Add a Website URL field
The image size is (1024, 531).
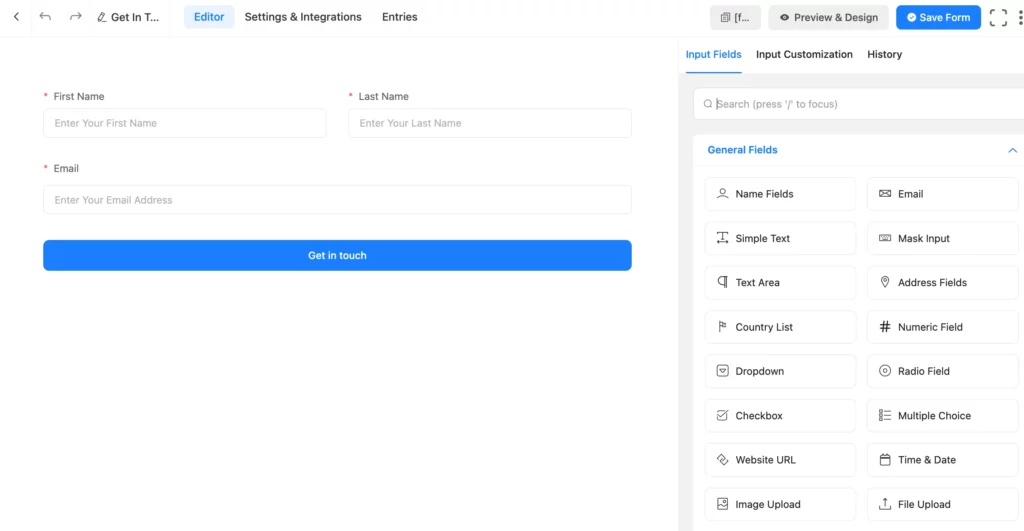coord(780,460)
